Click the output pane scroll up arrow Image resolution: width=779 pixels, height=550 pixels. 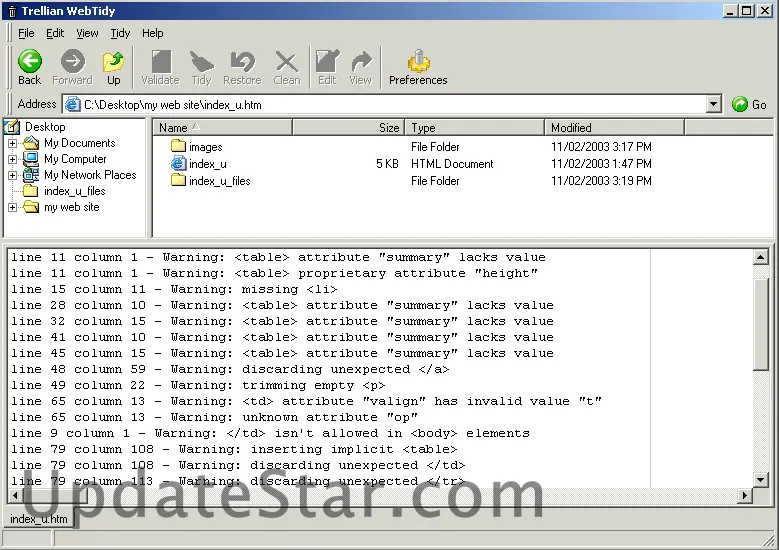tap(761, 257)
